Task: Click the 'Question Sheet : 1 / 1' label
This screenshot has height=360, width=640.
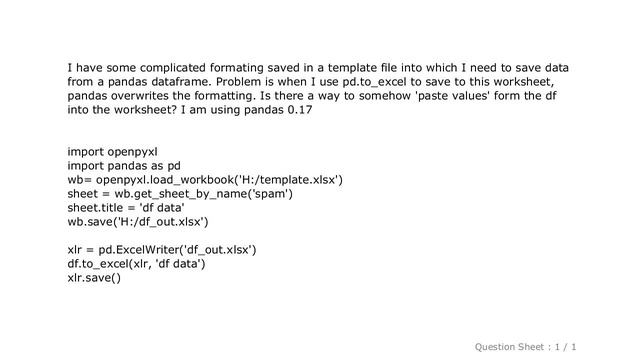Action: [525, 347]
